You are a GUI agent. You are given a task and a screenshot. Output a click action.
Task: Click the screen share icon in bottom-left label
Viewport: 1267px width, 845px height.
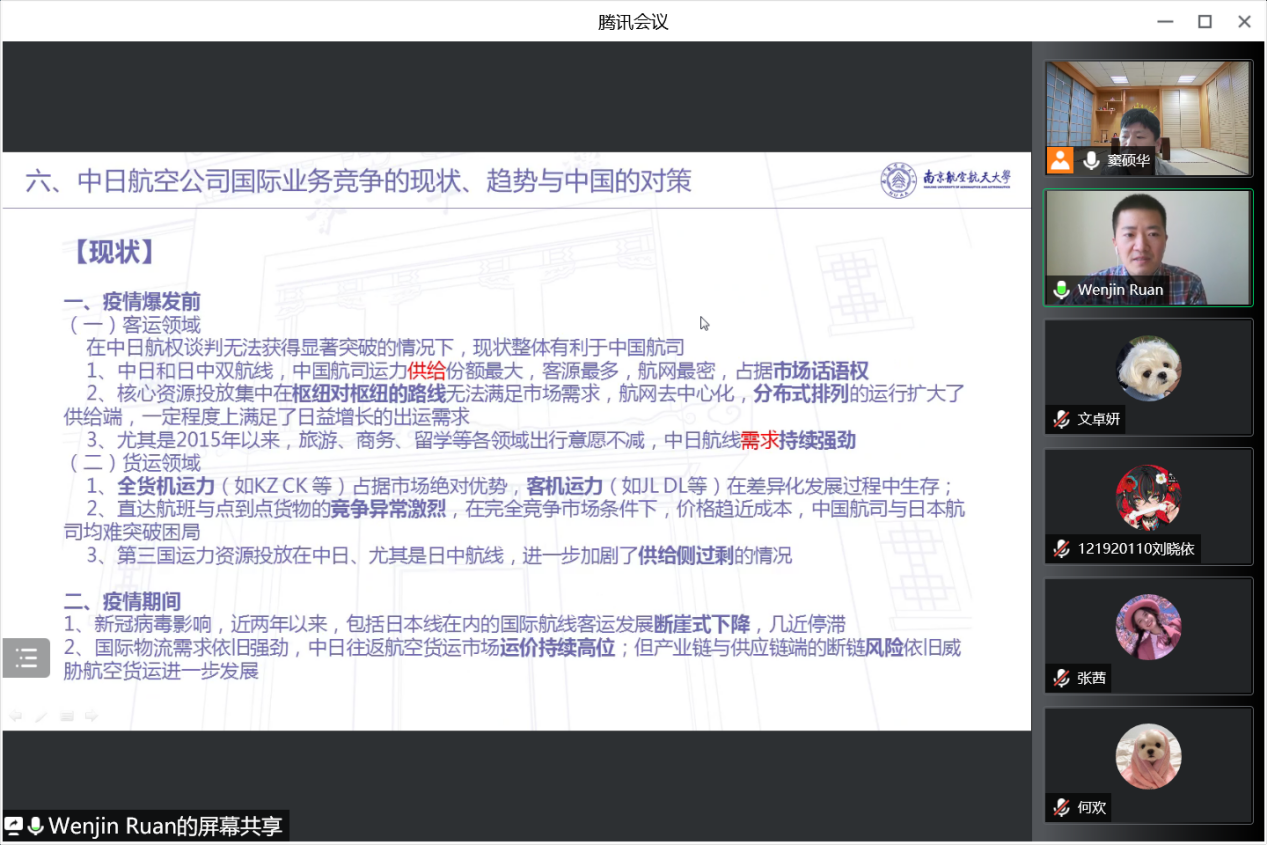[14, 826]
